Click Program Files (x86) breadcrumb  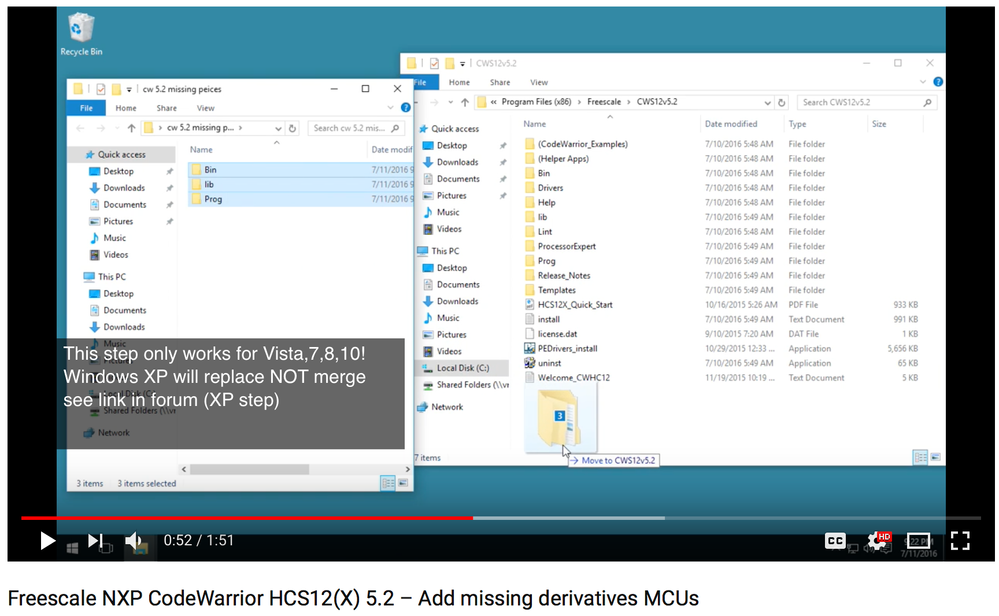pyautogui.click(x=536, y=102)
